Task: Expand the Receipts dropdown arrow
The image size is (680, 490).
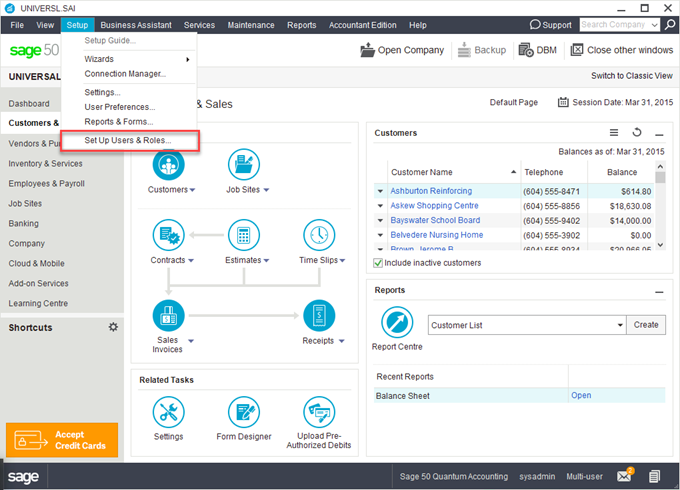Action: point(342,341)
